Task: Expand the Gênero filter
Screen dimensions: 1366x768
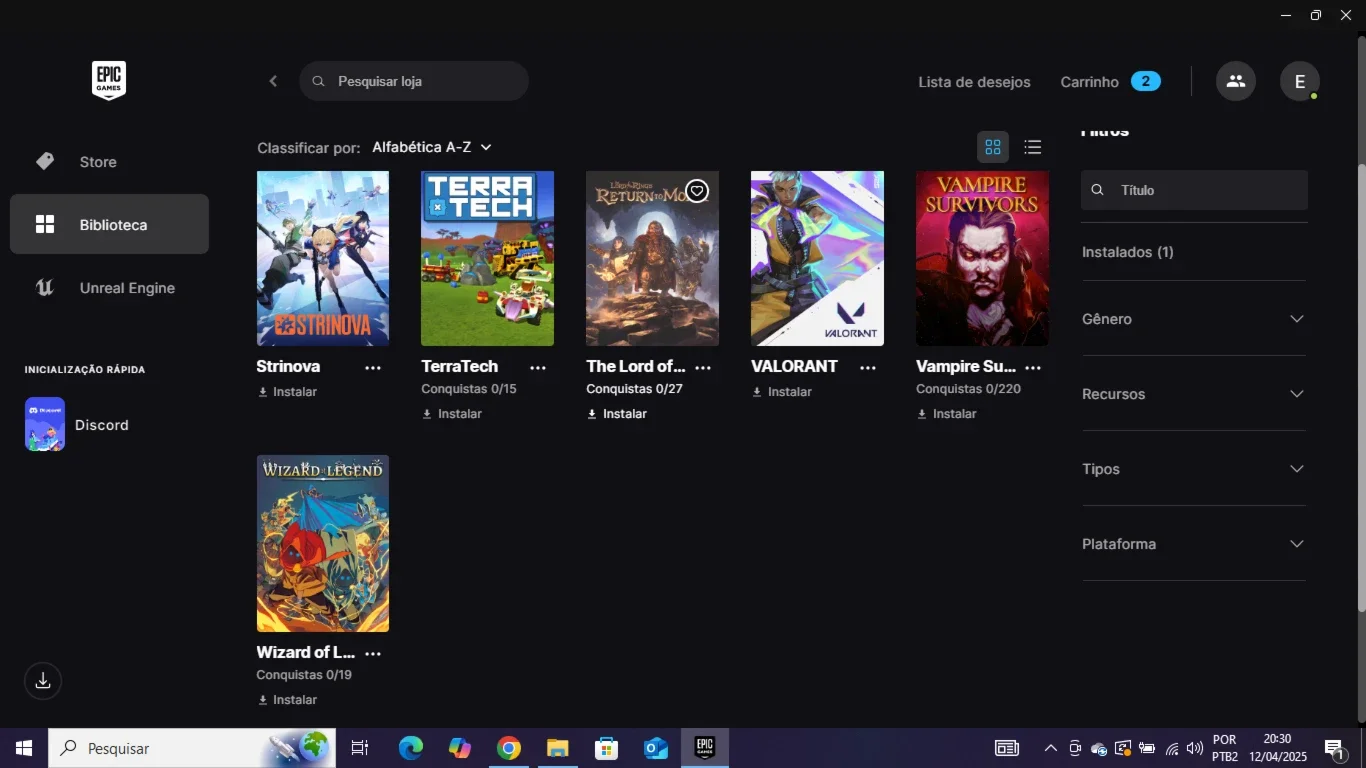Action: pos(1194,319)
